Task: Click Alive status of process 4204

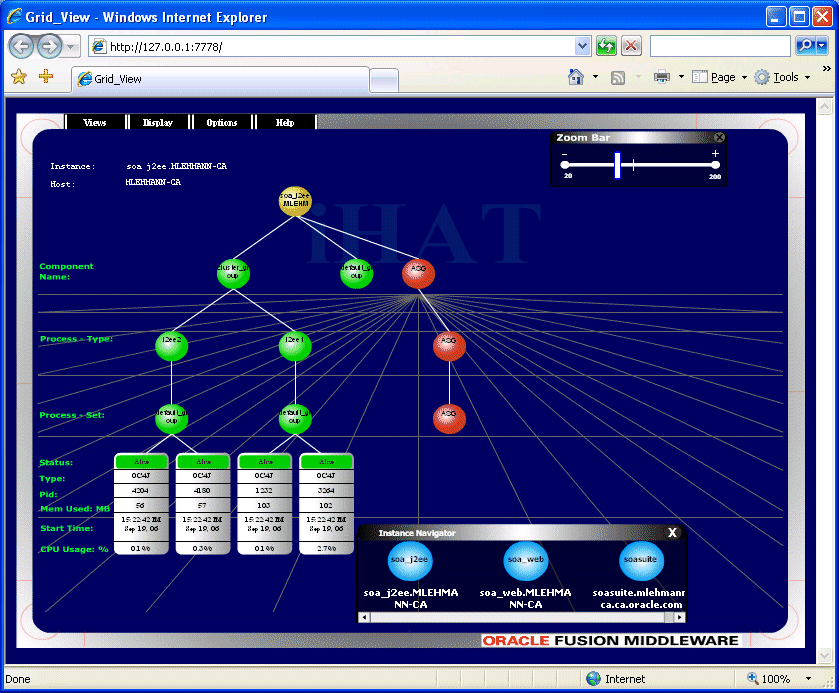Action: pos(141,461)
